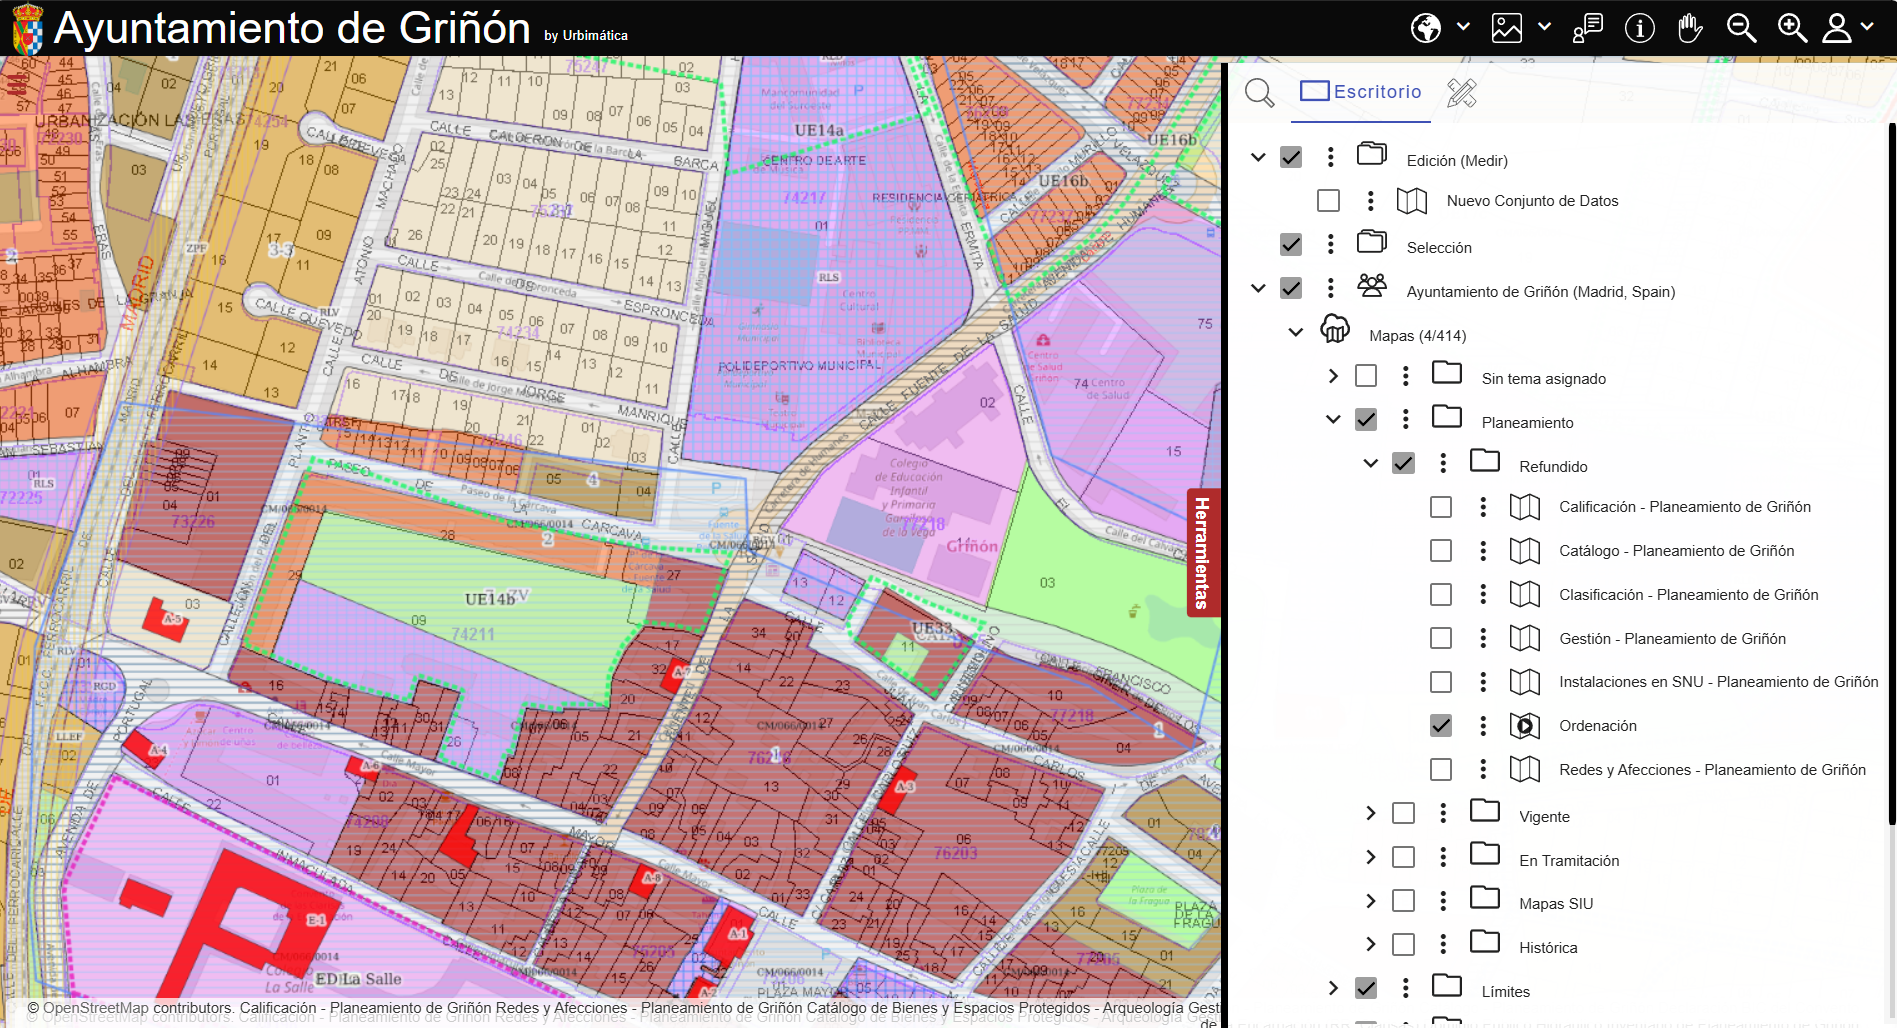Open the information icon in the top bar
1897x1028 pixels.
1640,28
